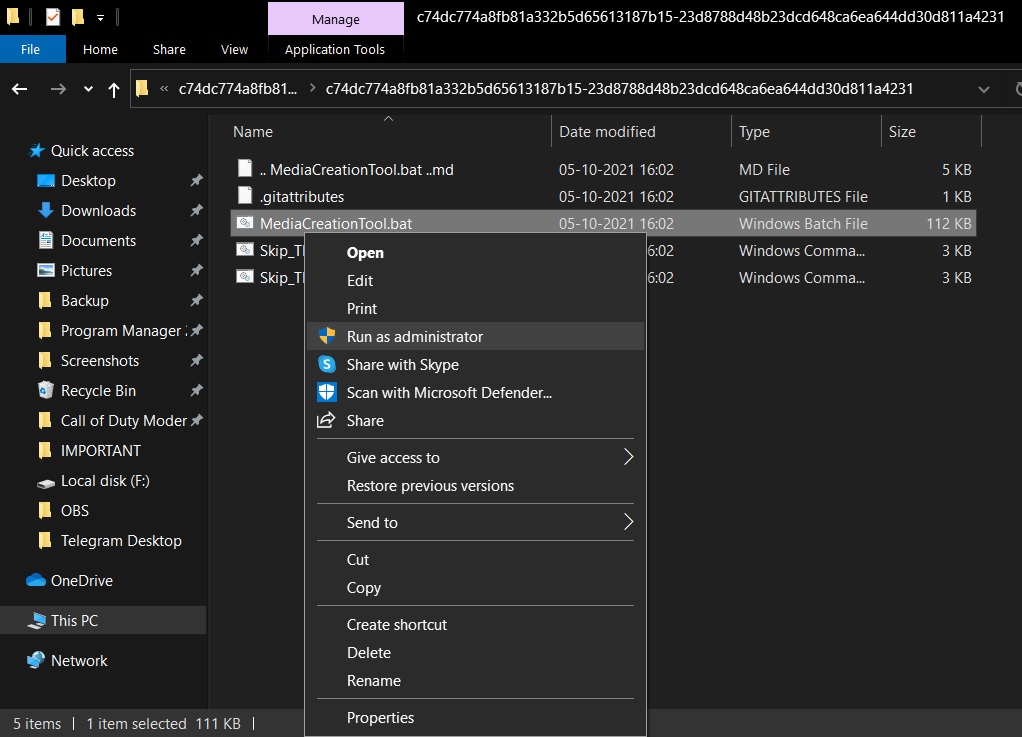Click the MediaCreationTool.bat file icon

pyautogui.click(x=245, y=223)
